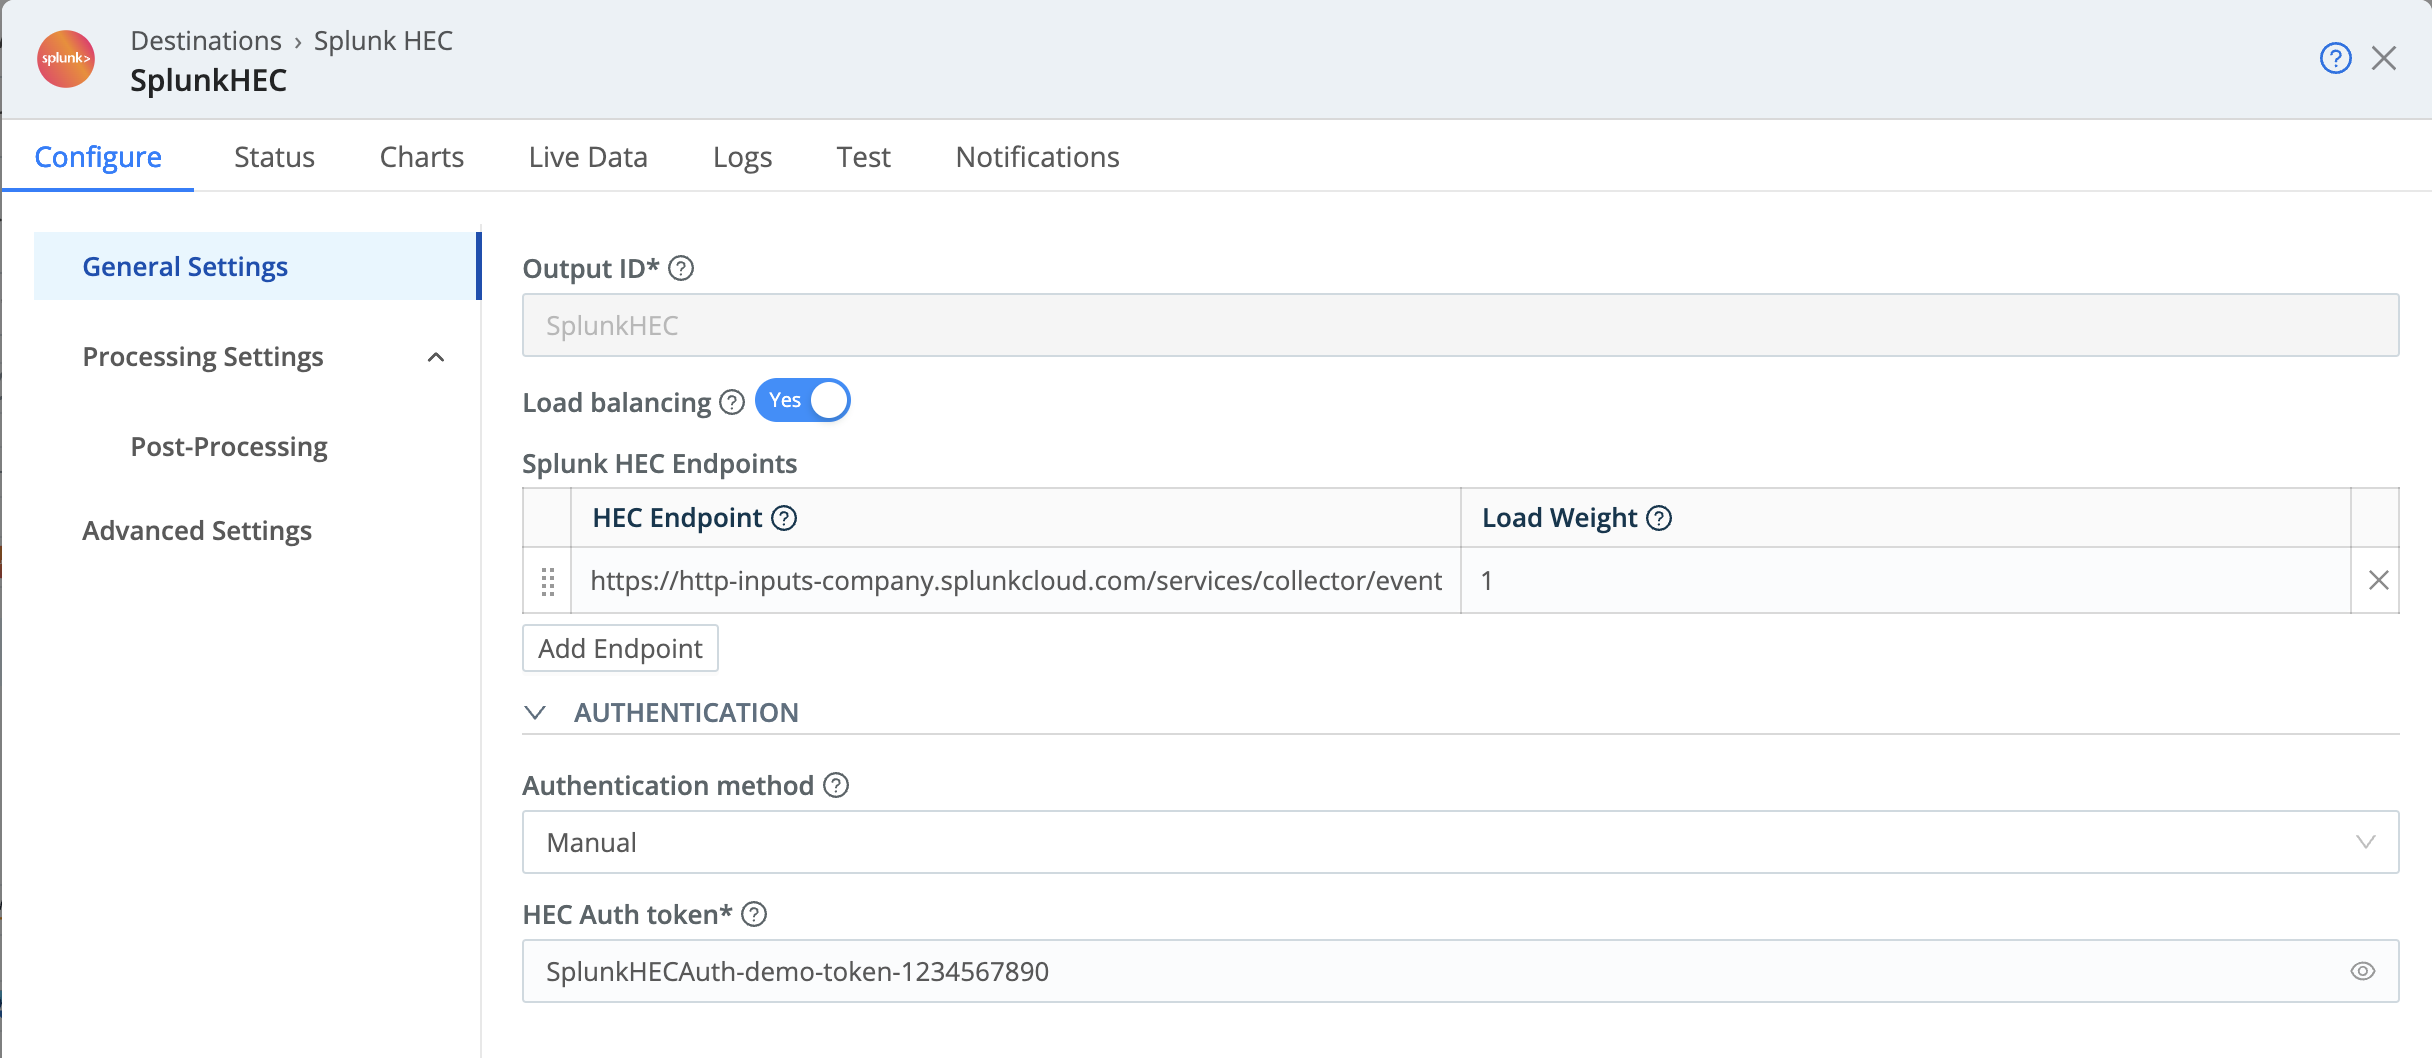This screenshot has height=1058, width=2432.
Task: Open the Notifications tab
Action: coord(1037,157)
